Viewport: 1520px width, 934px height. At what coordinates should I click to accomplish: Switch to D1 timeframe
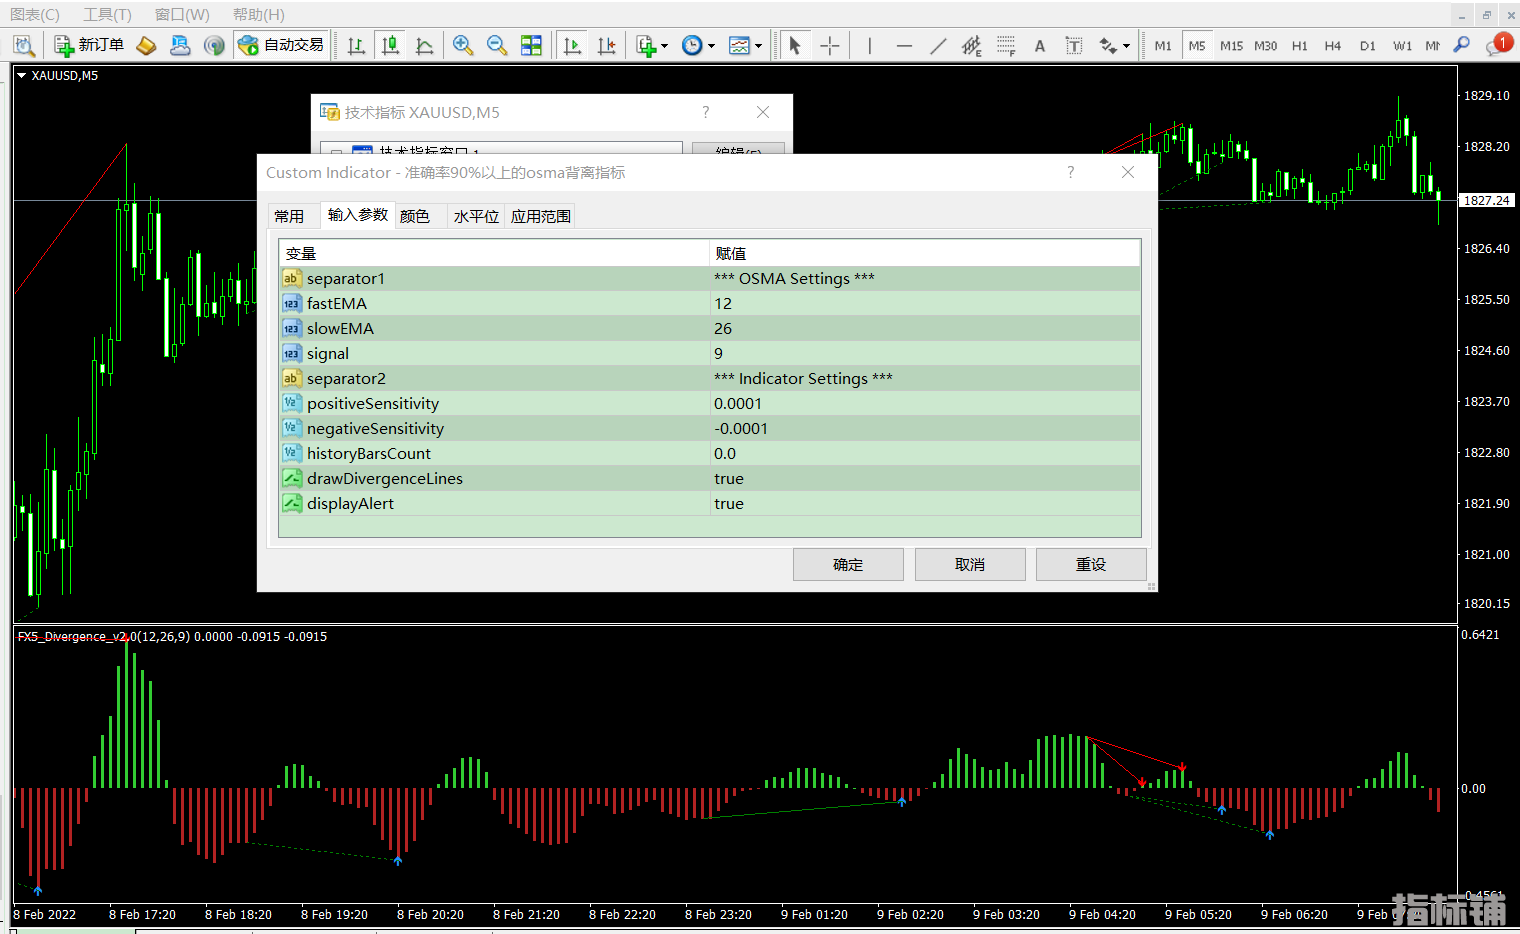[1367, 45]
